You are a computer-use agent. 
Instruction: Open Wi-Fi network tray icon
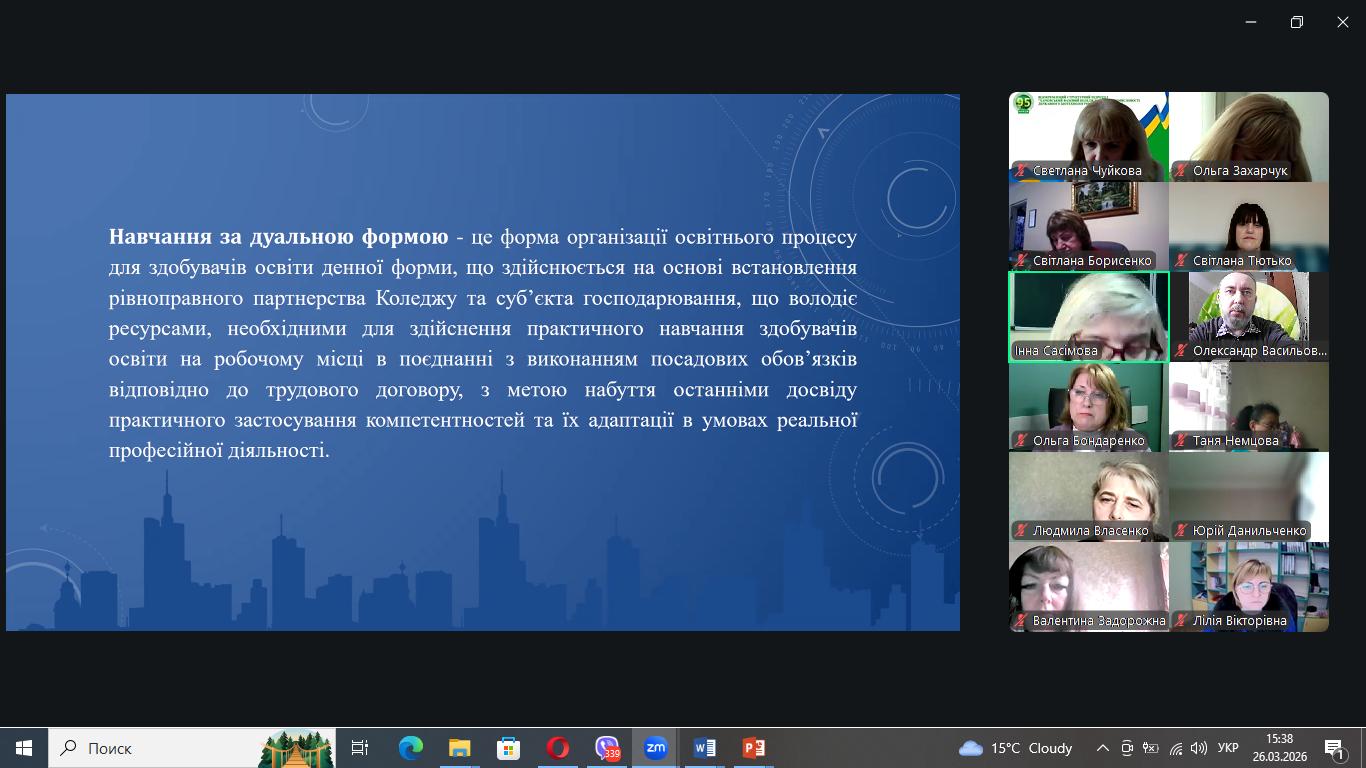[x=1175, y=748]
